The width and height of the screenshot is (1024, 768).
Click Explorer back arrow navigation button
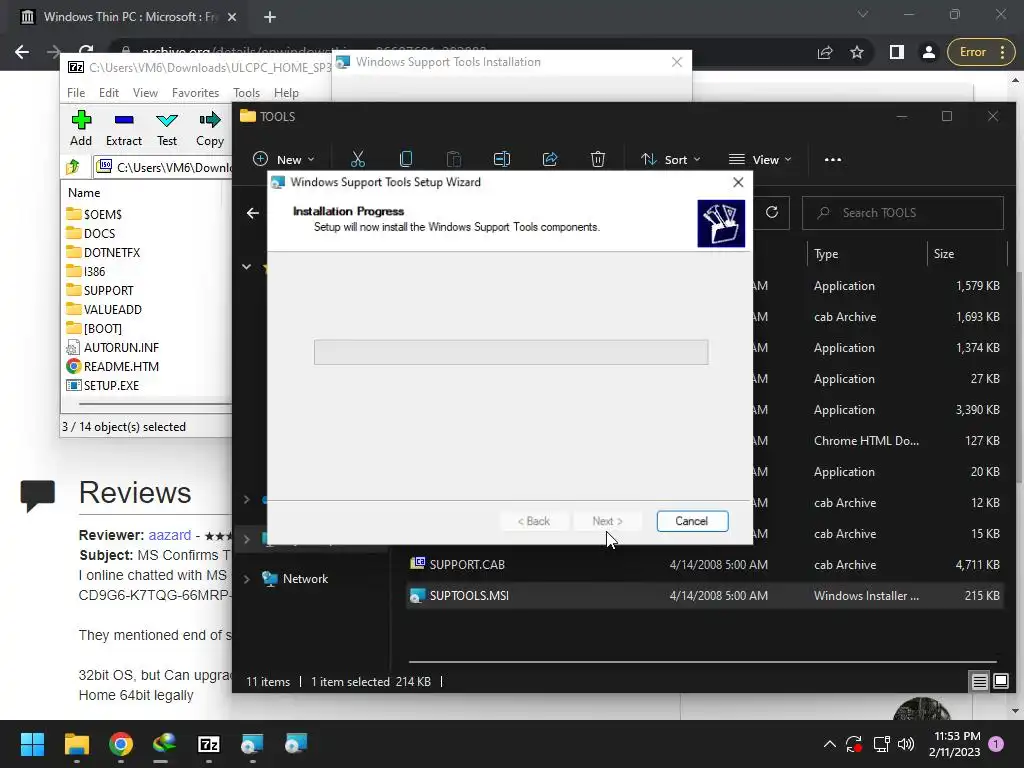253,213
